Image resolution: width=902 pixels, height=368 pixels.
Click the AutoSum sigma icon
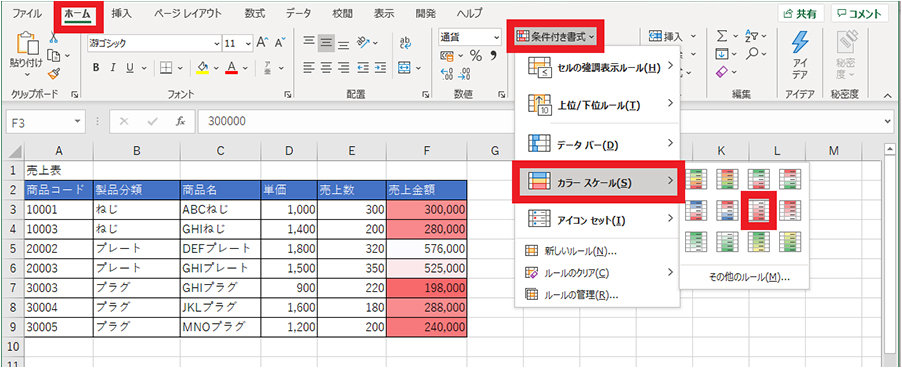723,36
